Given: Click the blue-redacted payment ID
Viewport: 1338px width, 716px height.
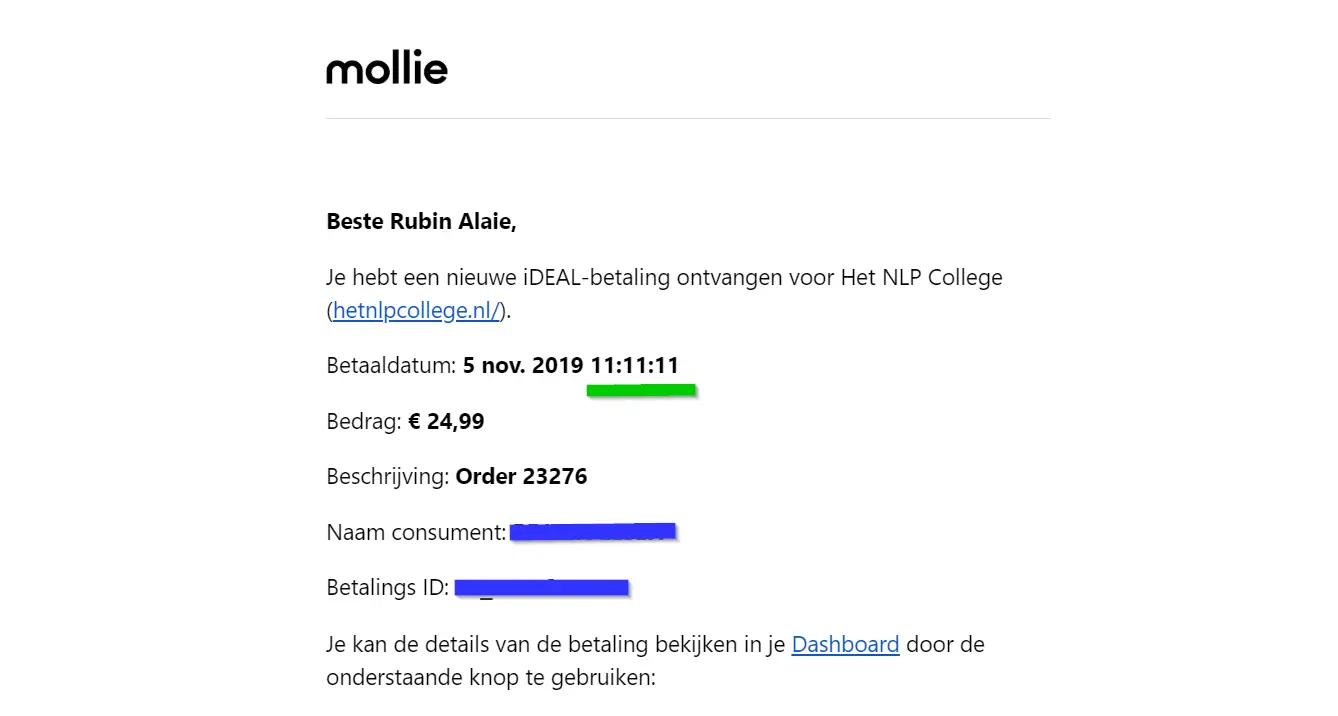Looking at the screenshot, I should (541, 588).
